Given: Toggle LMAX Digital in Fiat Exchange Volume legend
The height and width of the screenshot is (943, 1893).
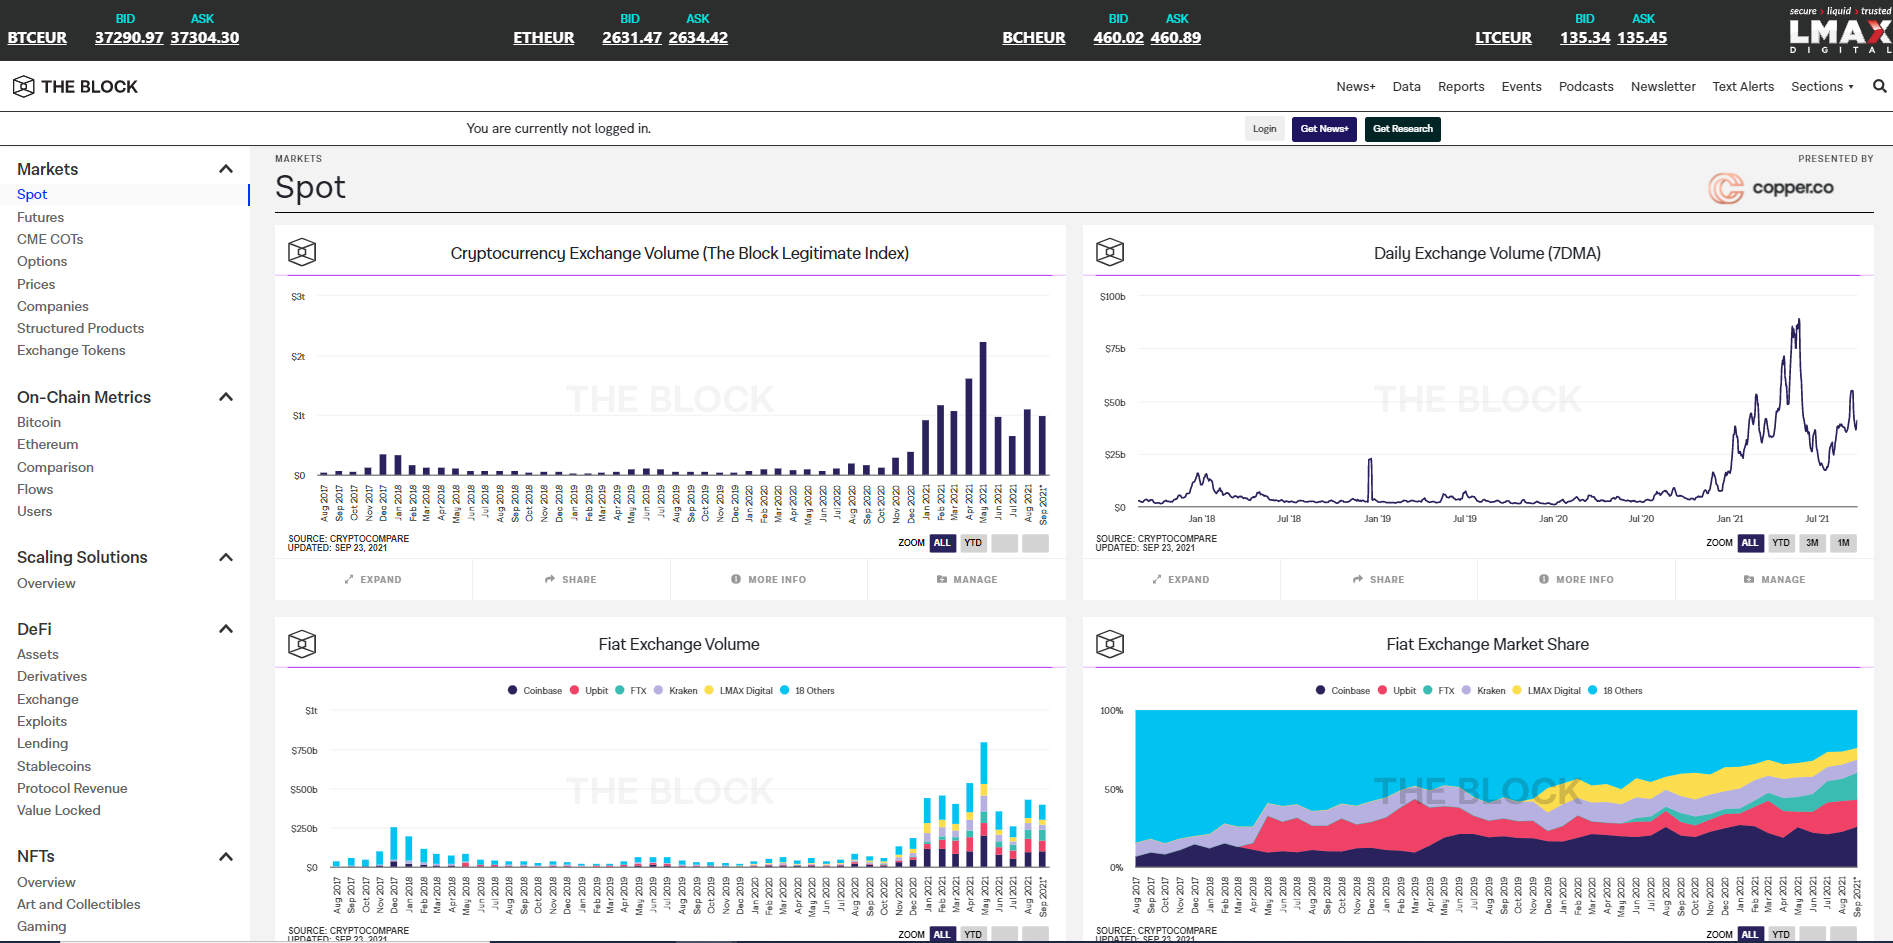Looking at the screenshot, I should click(739, 691).
